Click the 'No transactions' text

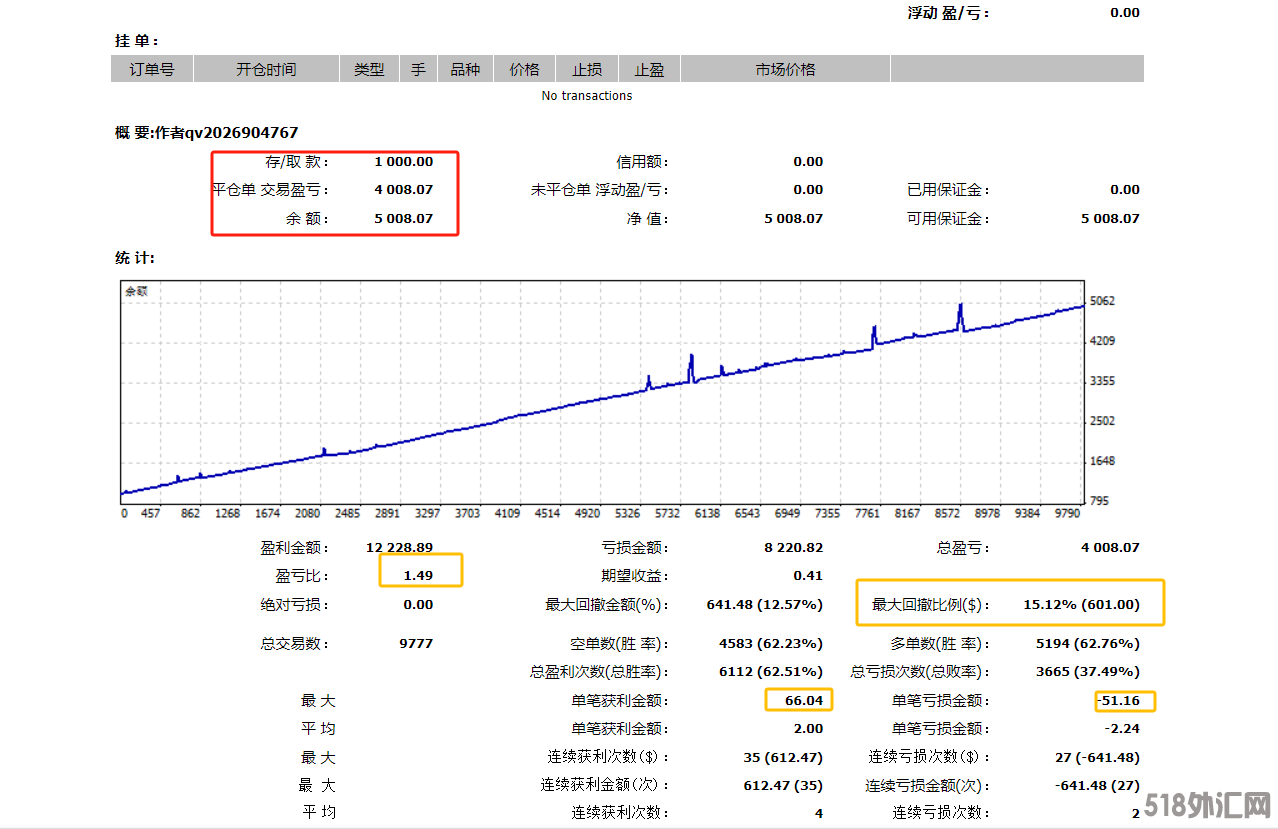[x=587, y=96]
